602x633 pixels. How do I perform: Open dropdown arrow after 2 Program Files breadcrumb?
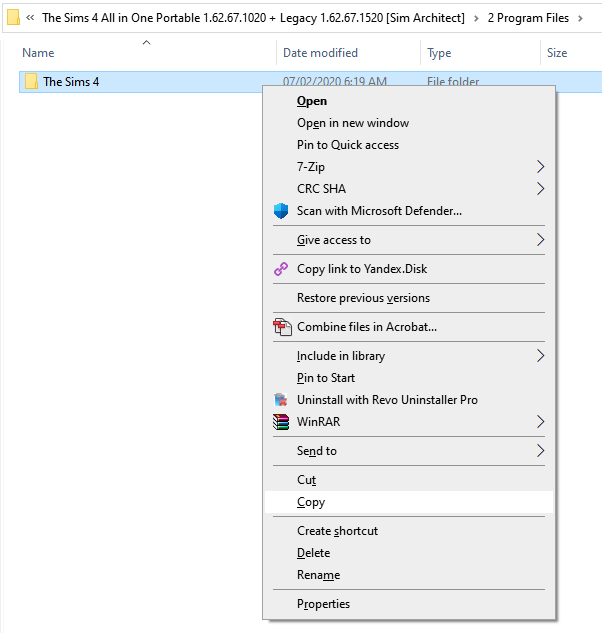coord(580,18)
